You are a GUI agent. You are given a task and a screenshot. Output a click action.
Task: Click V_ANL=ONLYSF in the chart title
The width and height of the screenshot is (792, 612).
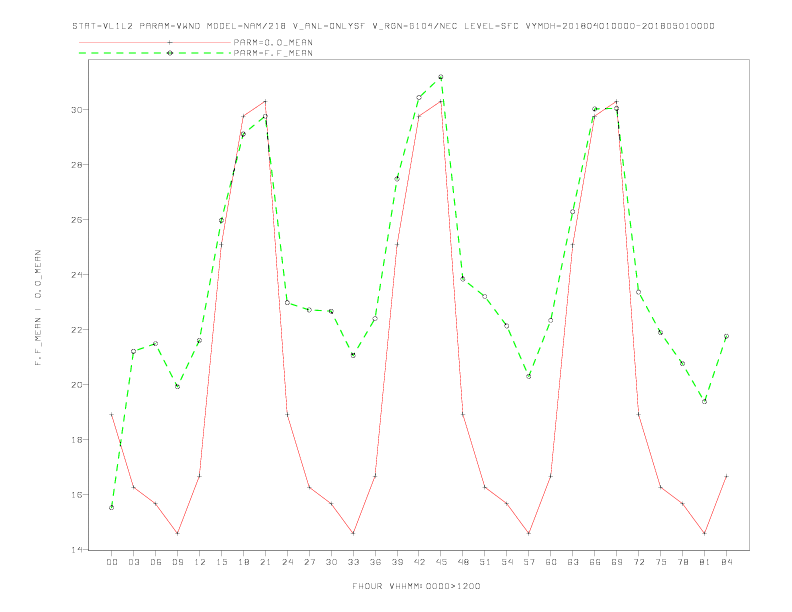click(x=329, y=26)
